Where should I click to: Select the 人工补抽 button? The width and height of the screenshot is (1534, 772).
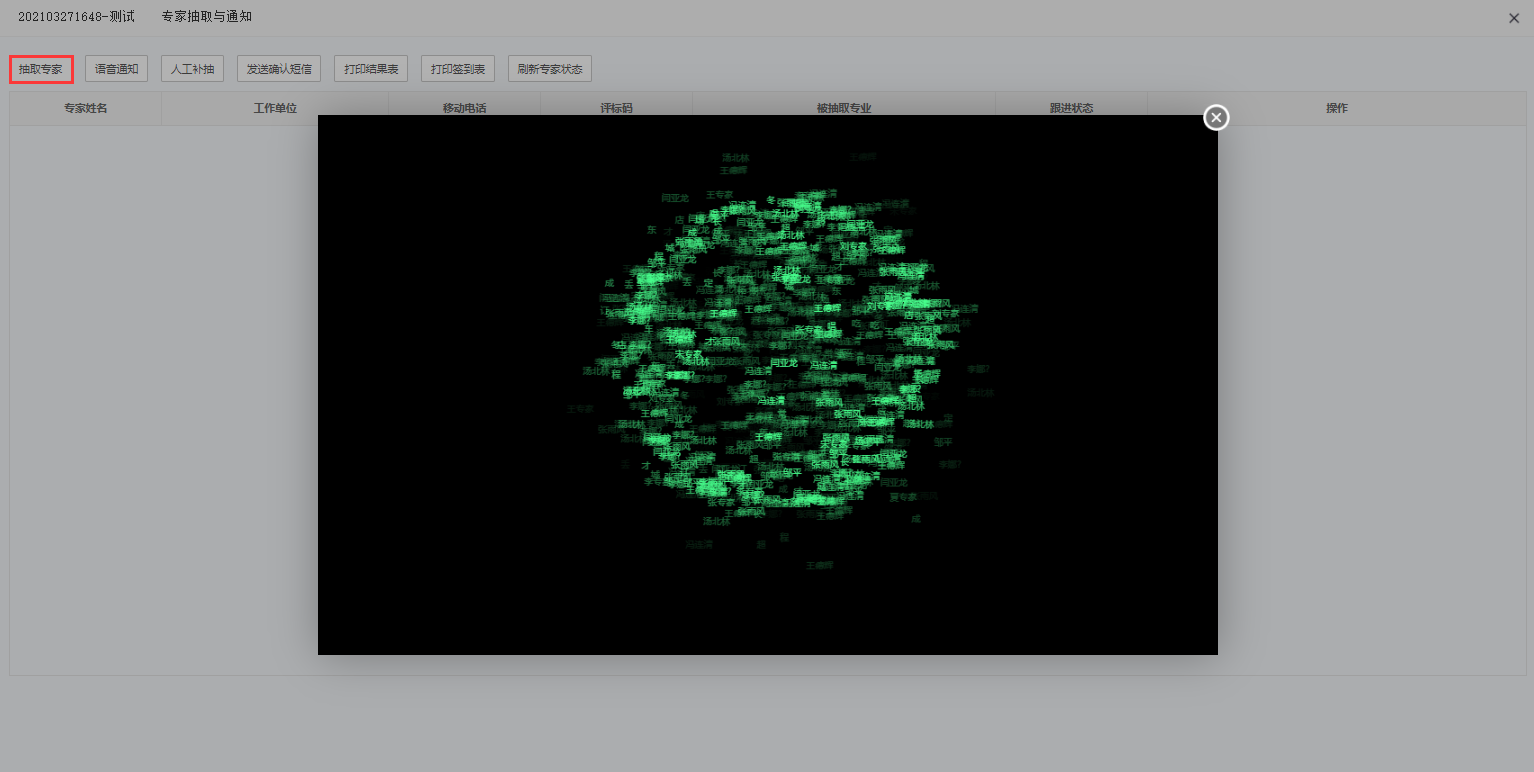click(192, 69)
